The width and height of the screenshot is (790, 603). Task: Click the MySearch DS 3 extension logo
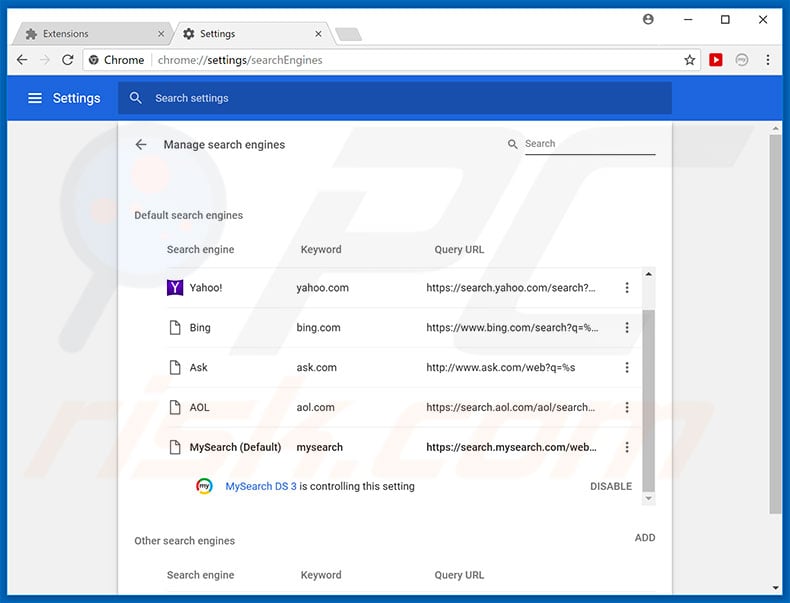pyautogui.click(x=204, y=486)
